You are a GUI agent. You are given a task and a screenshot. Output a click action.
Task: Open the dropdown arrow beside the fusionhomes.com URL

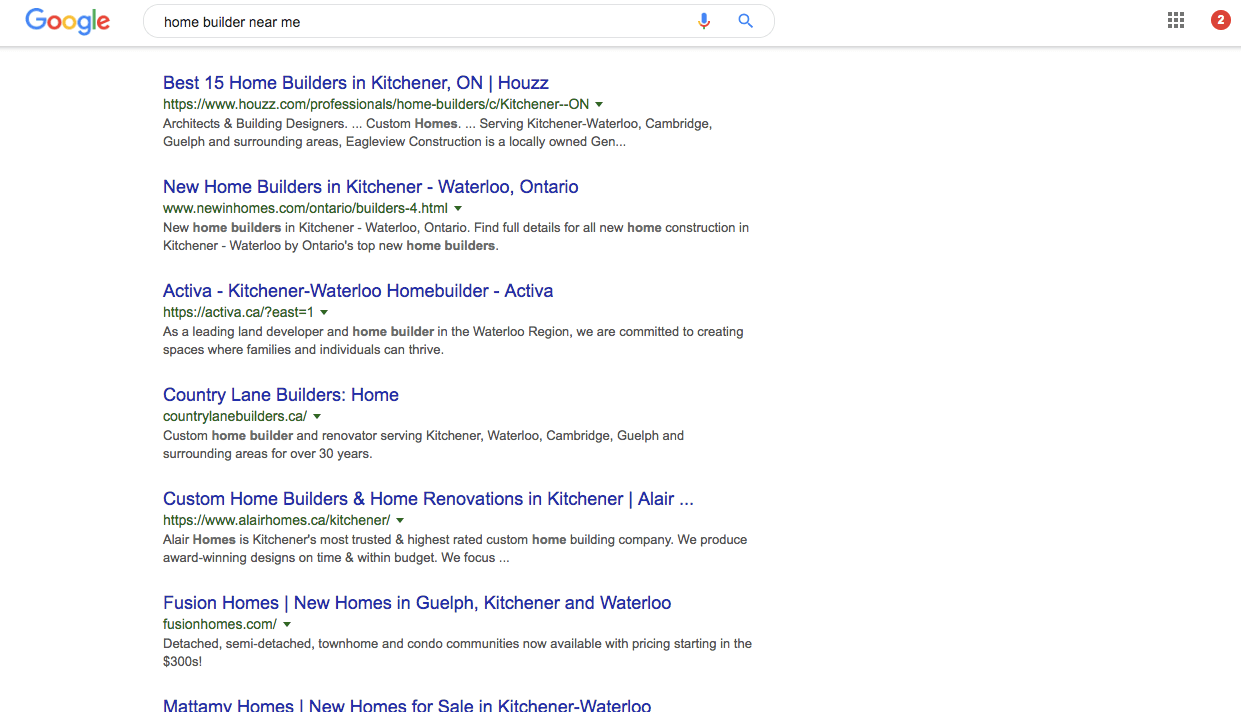(x=287, y=624)
